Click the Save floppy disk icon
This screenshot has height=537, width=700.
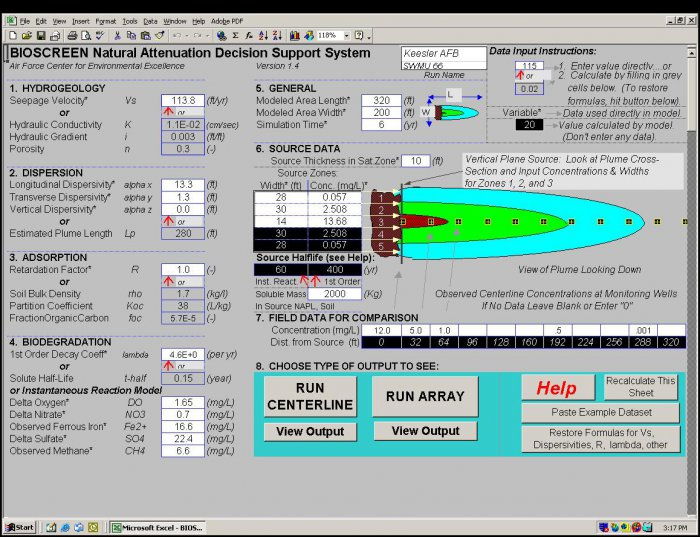click(x=41, y=36)
